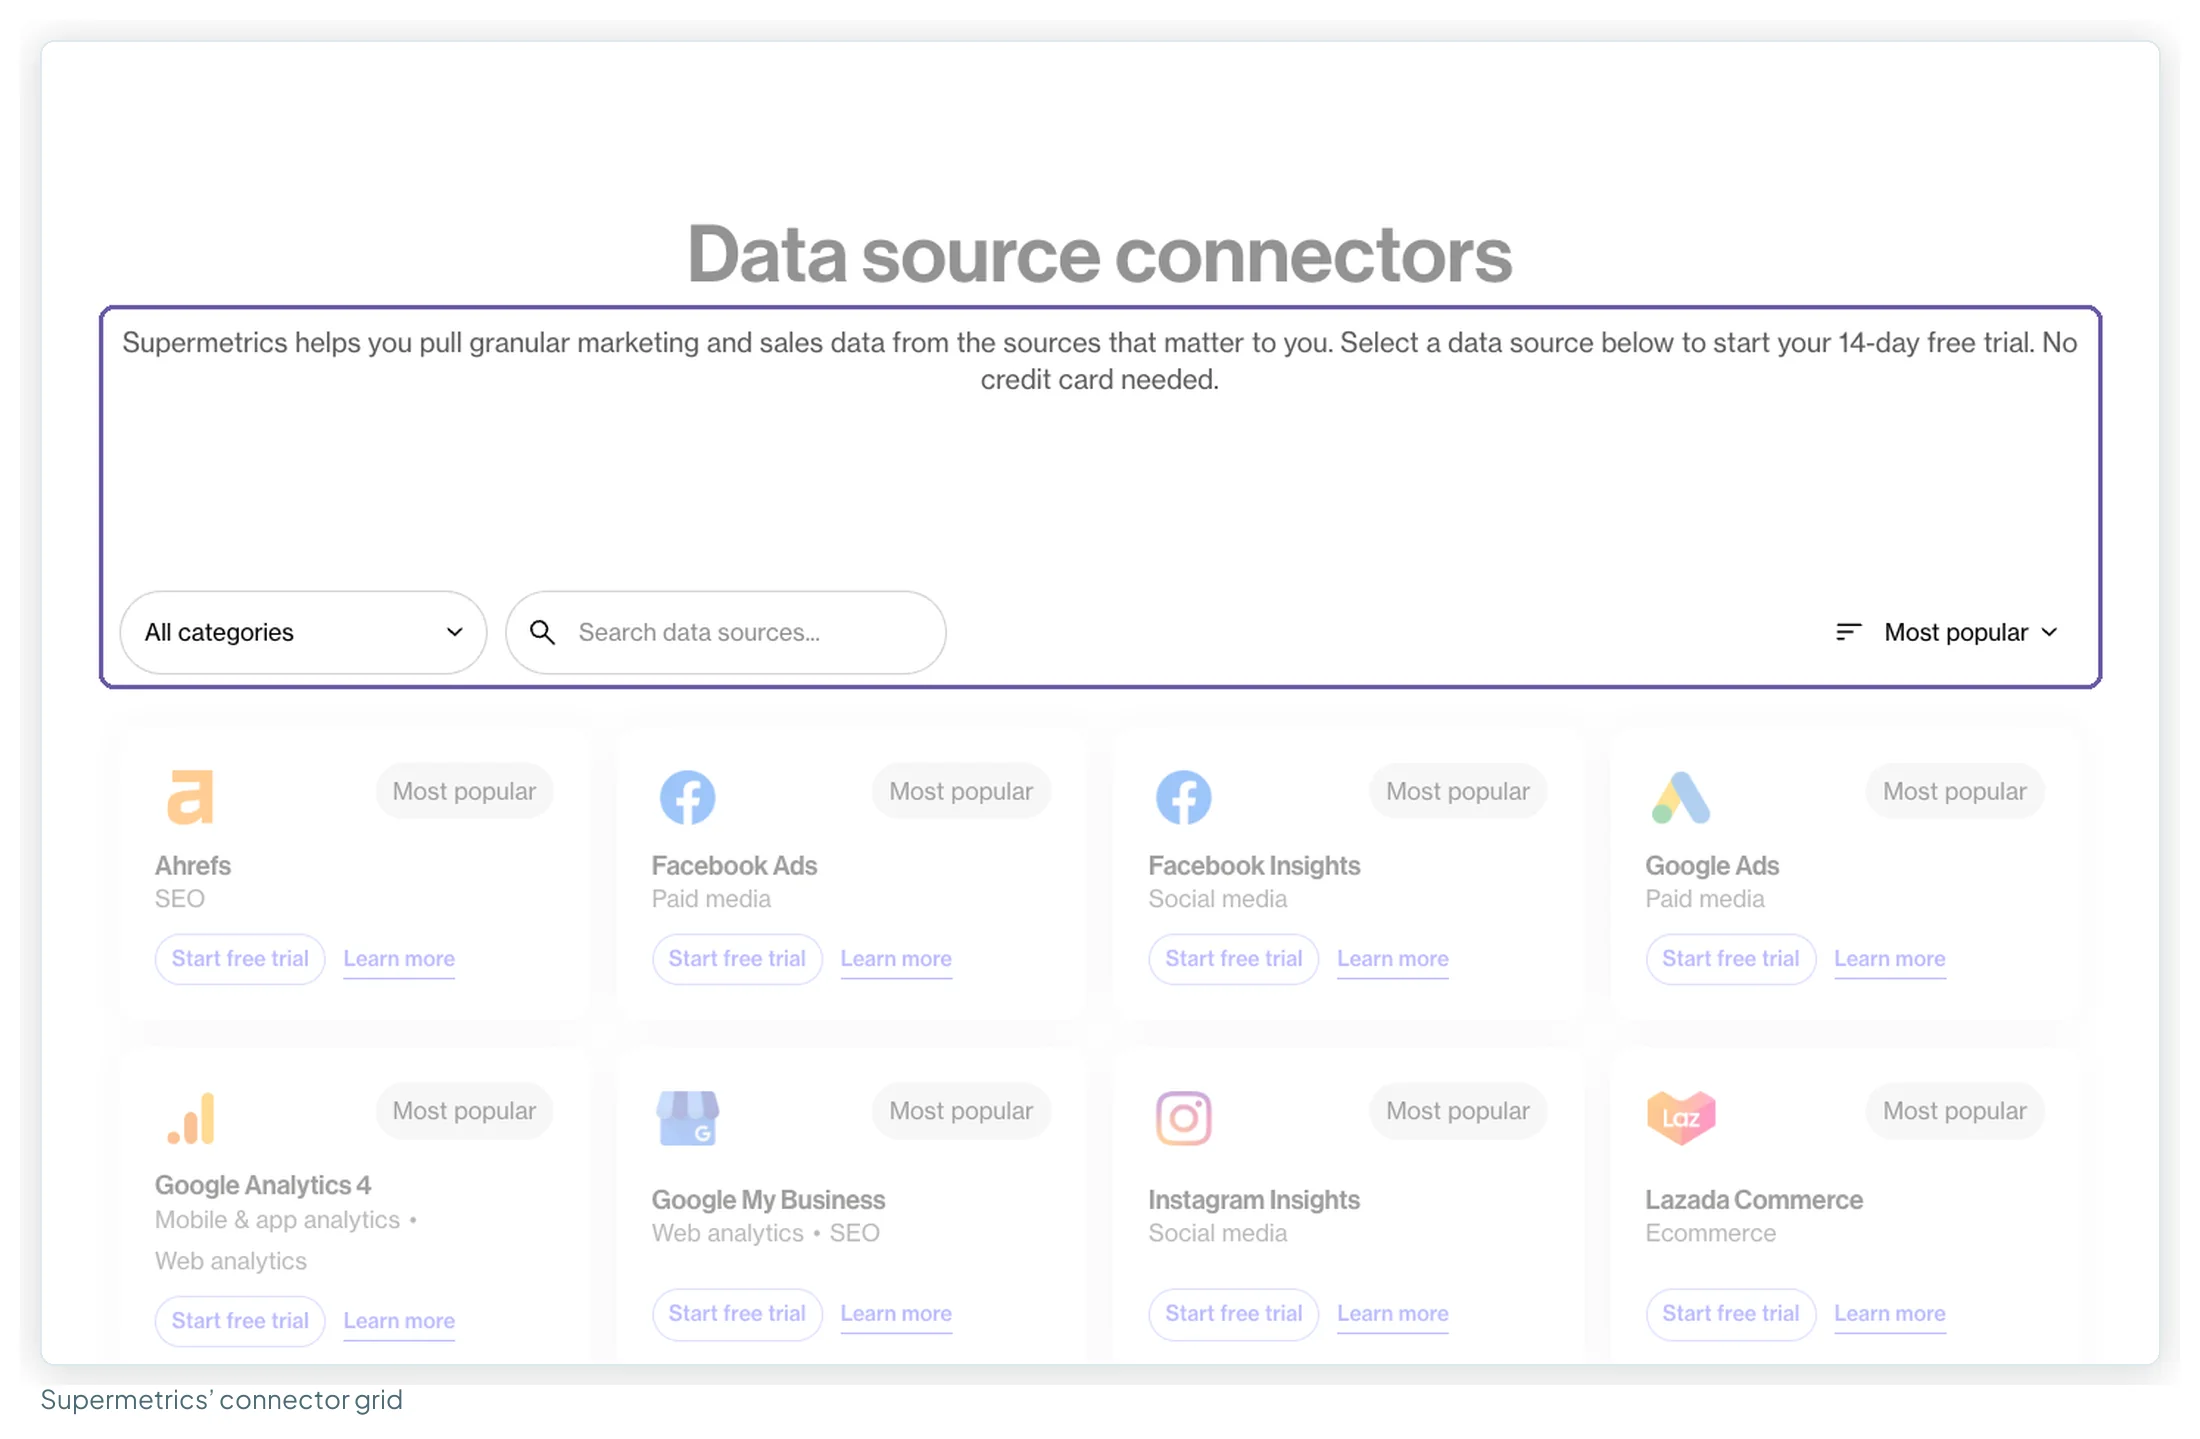
Task: Click Most popular badge on Facebook Insights card
Action: coord(1458,791)
